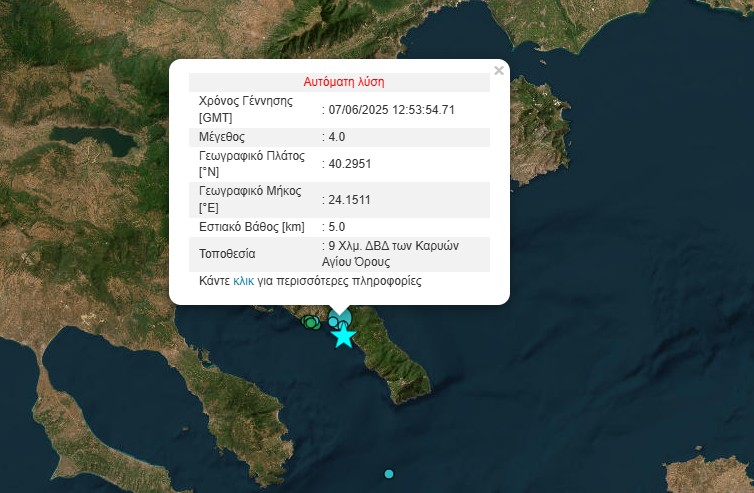The width and height of the screenshot is (754, 493).
Task: Click the 'Τοποθεσία' label
Action: point(227,254)
